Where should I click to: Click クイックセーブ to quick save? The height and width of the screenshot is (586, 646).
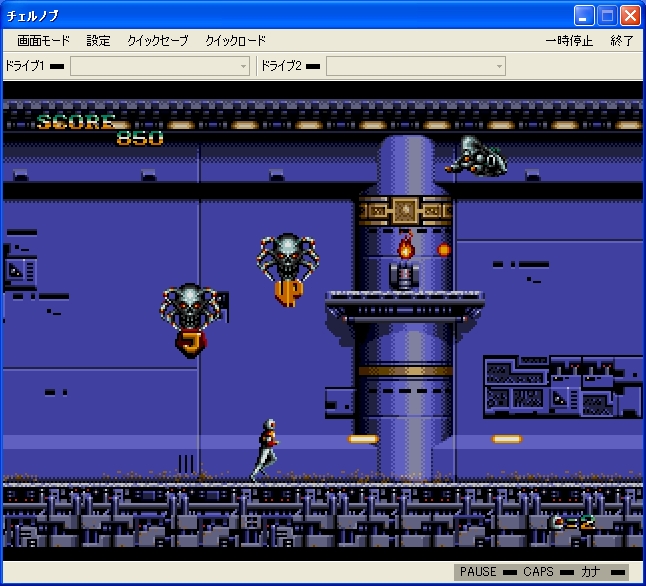click(x=157, y=41)
